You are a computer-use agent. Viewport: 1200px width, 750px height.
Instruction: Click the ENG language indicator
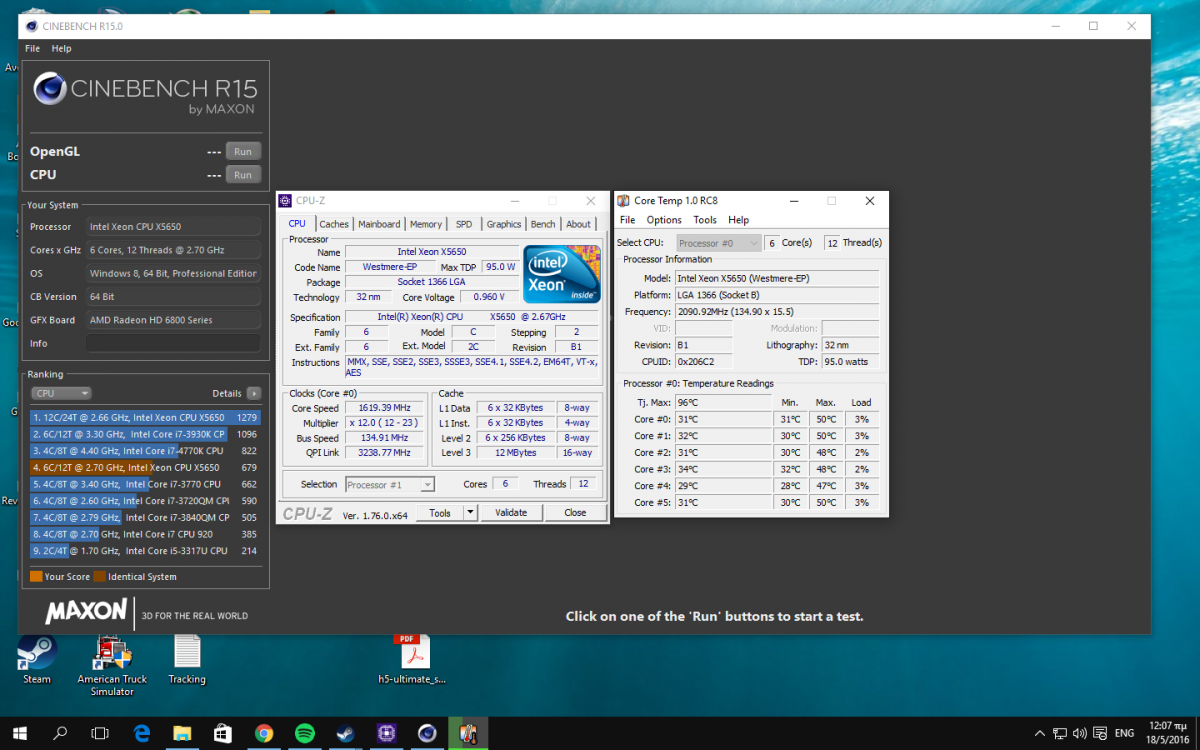[x=1126, y=733]
